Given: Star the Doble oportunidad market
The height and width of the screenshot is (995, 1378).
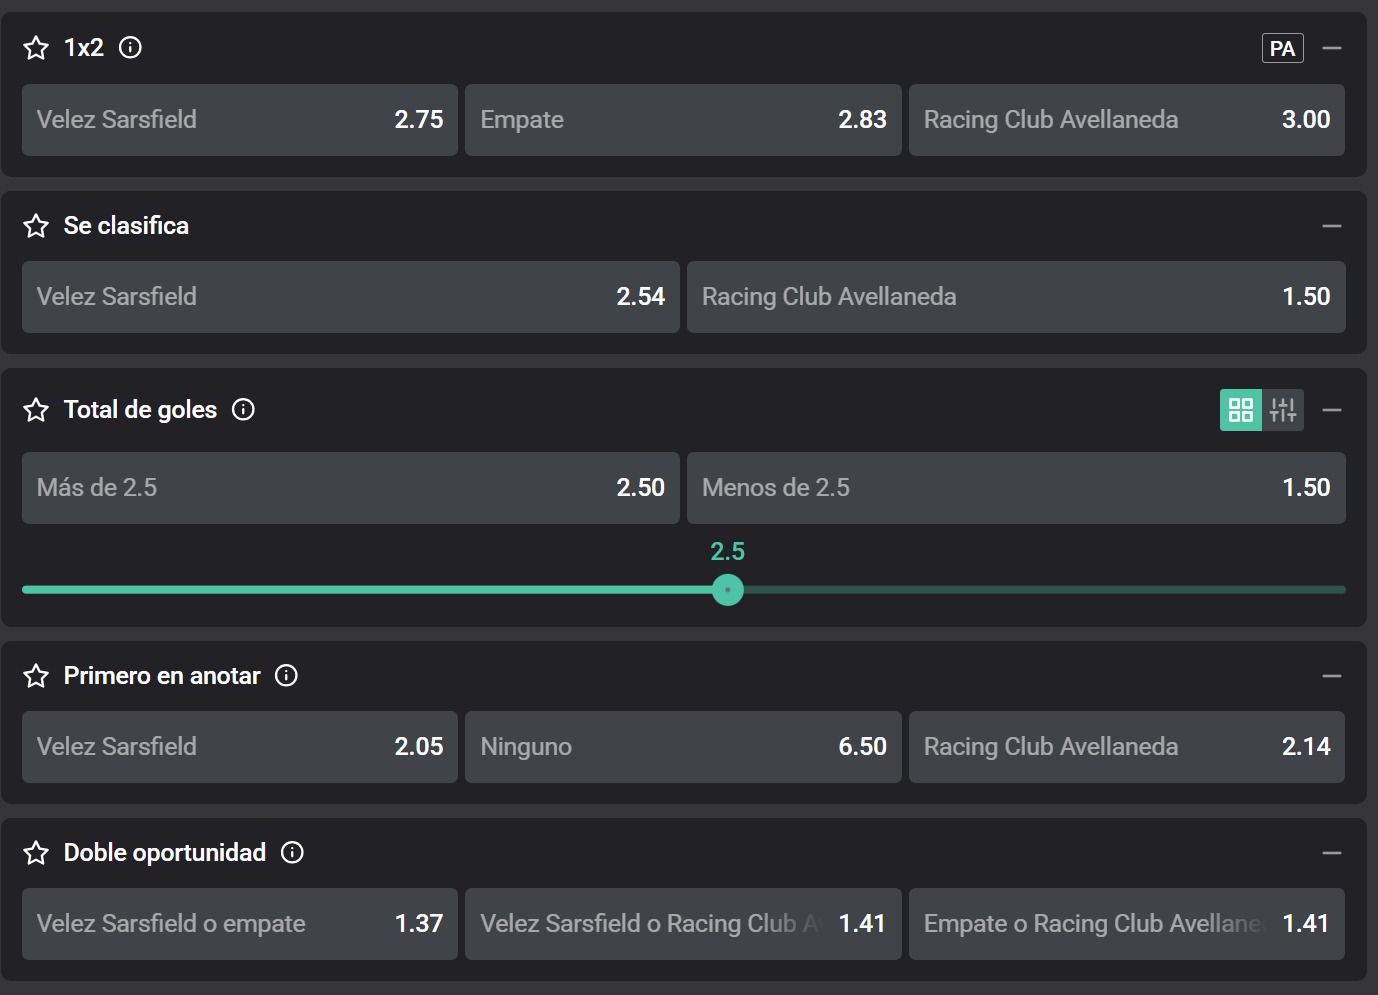Looking at the screenshot, I should (x=36, y=853).
